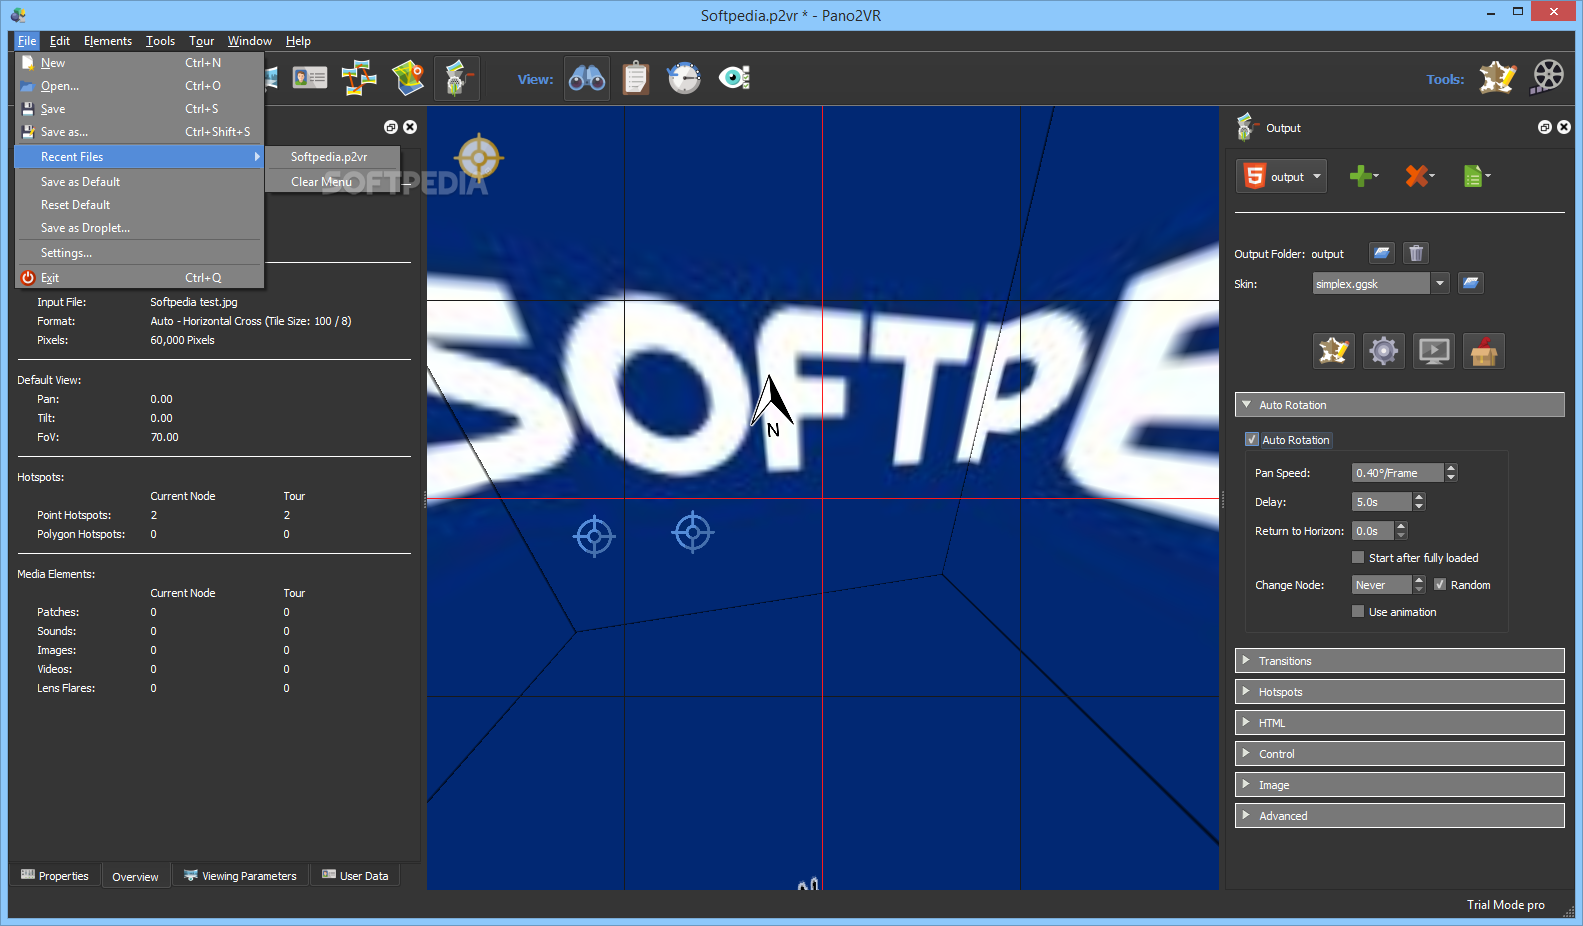Create package using the box with hat icon
The image size is (1583, 926).
point(1484,351)
